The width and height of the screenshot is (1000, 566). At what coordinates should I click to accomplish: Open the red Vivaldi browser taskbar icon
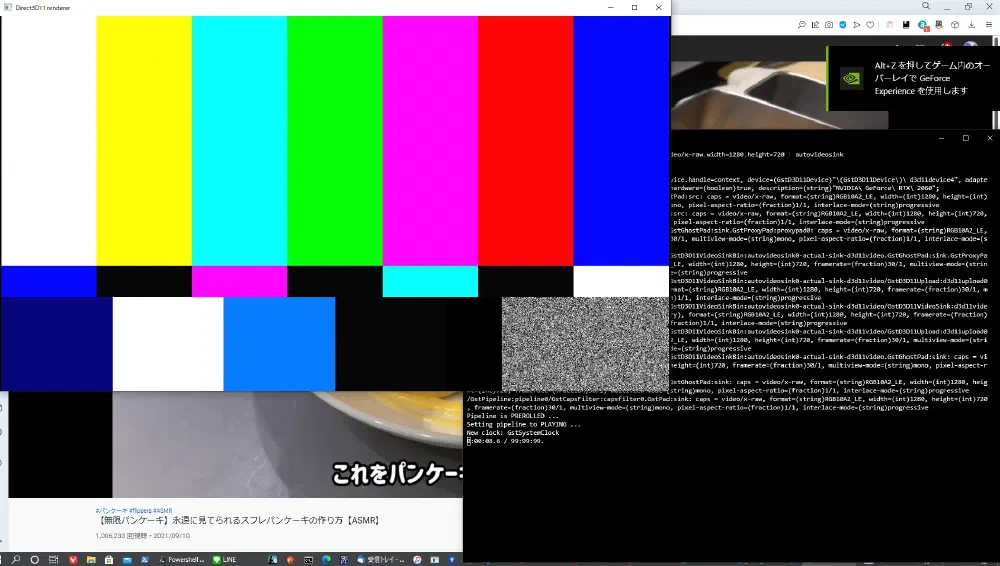pyautogui.click(x=73, y=560)
